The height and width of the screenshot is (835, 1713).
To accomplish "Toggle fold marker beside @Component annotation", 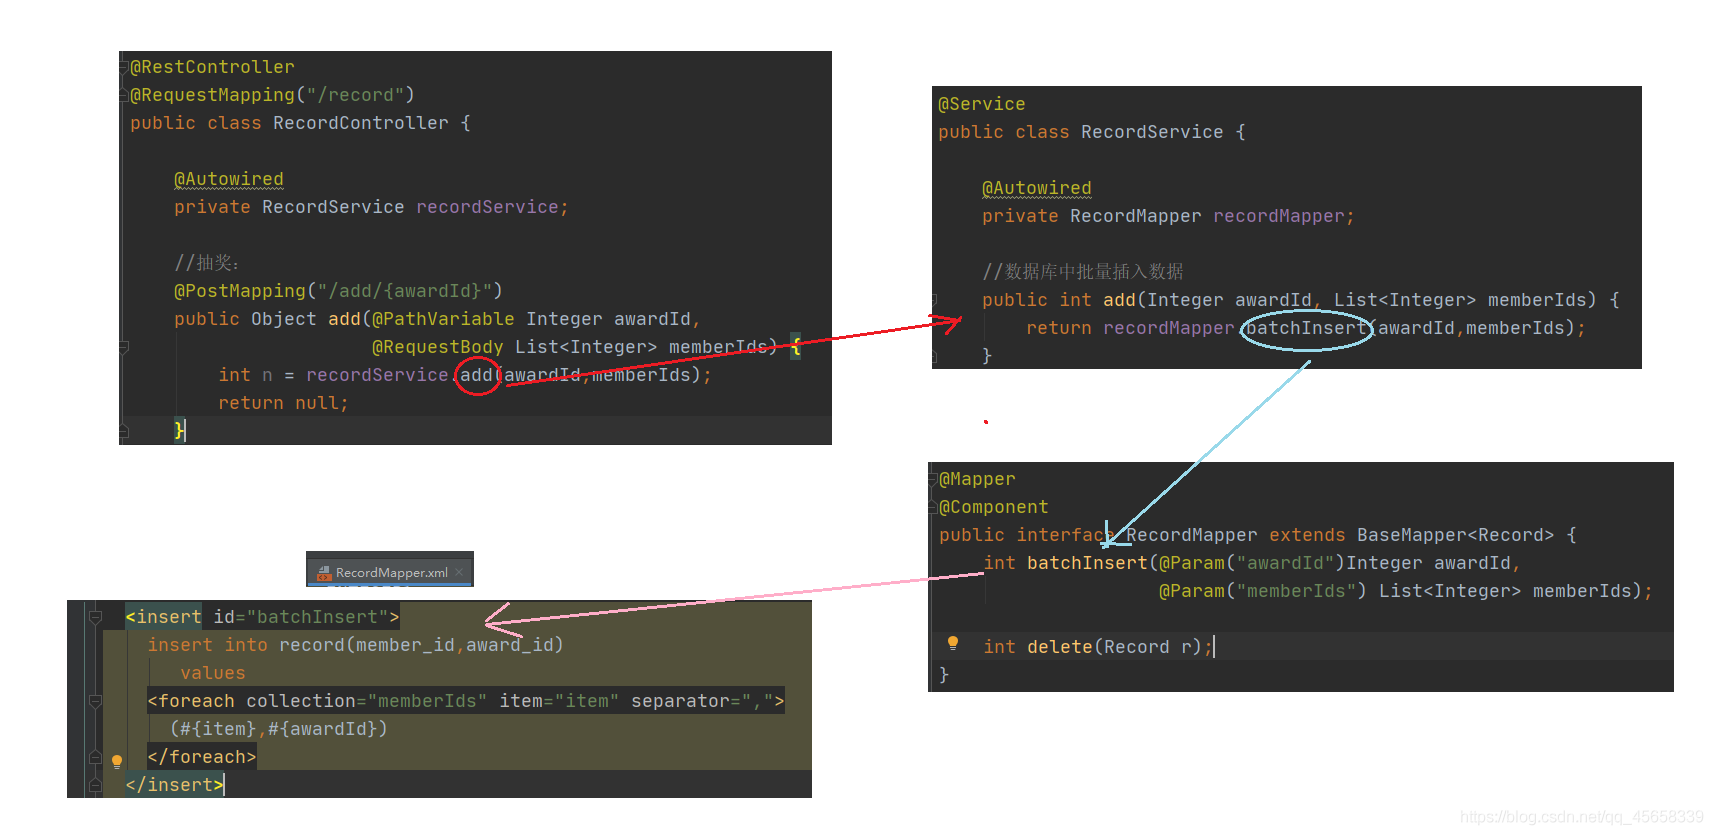I will (x=933, y=507).
